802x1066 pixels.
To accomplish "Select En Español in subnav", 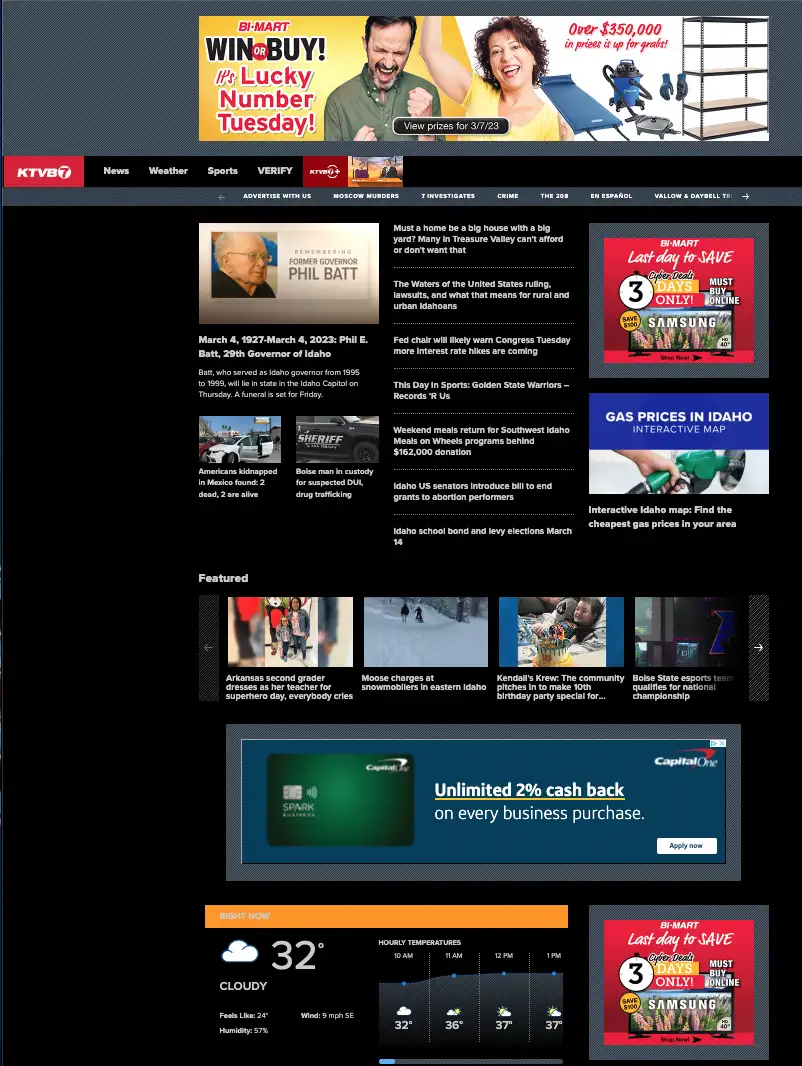I will pyautogui.click(x=611, y=196).
